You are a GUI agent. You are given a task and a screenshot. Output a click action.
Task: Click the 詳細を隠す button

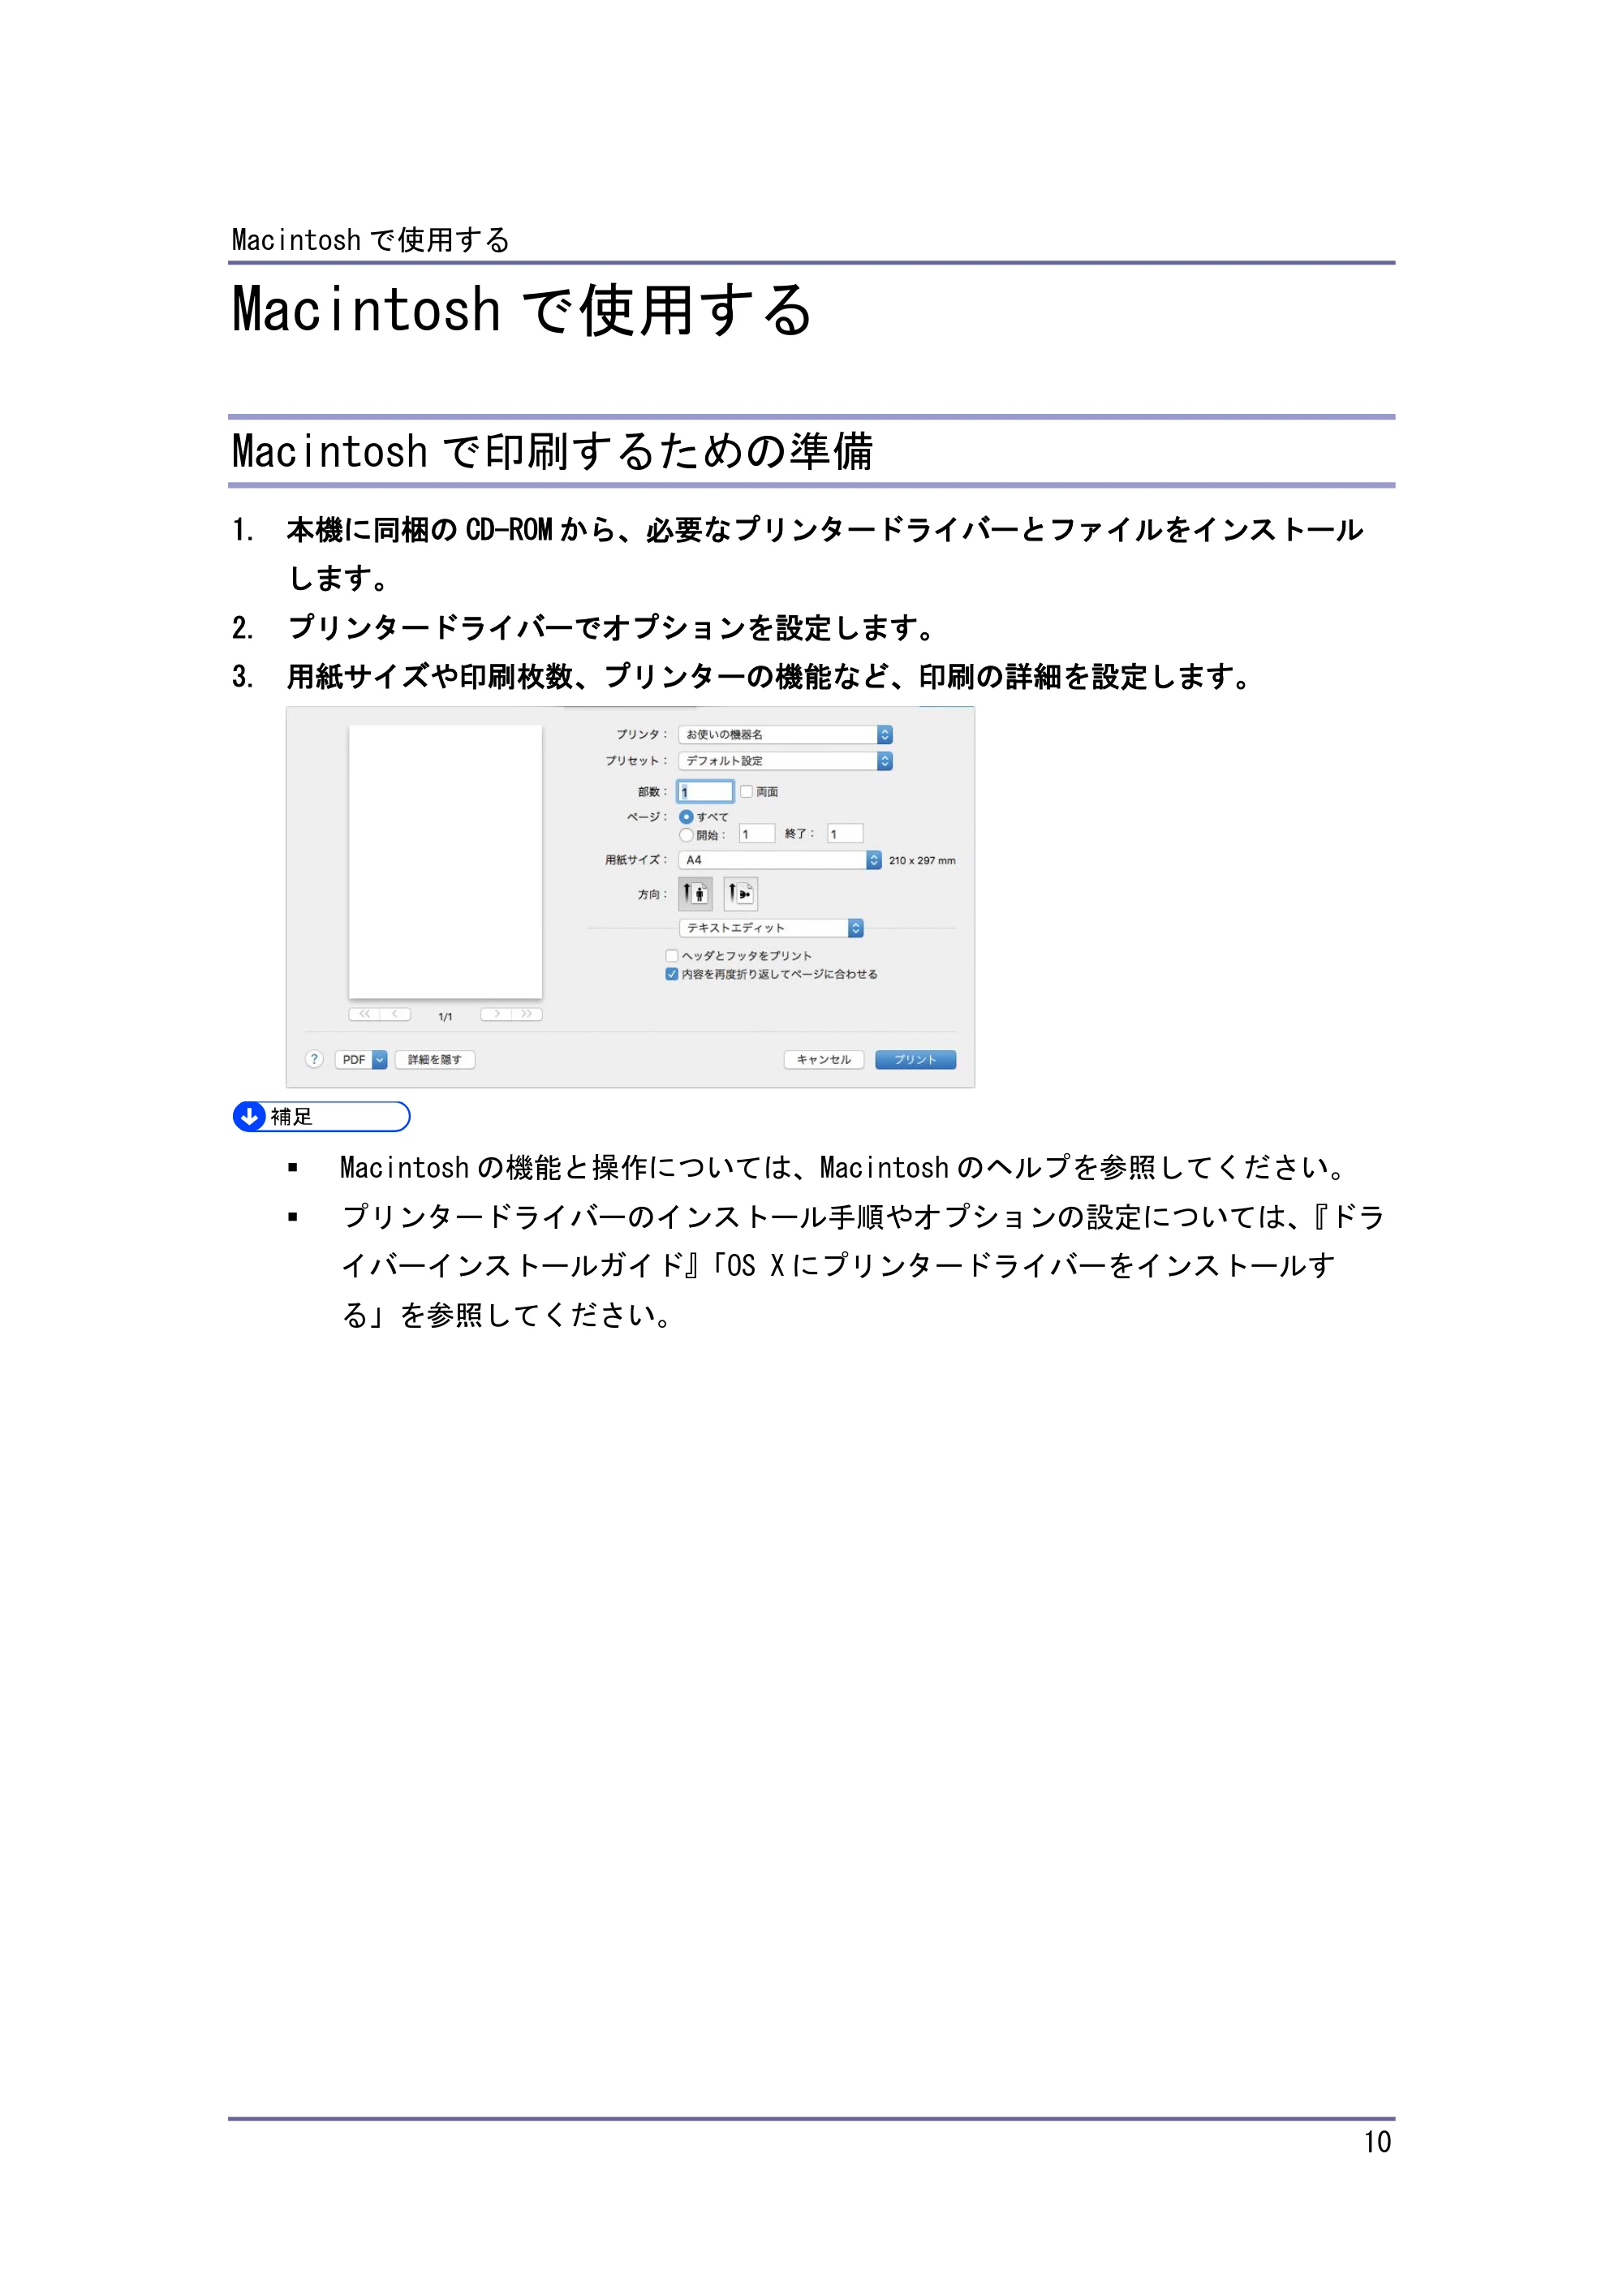pyautogui.click(x=435, y=1060)
